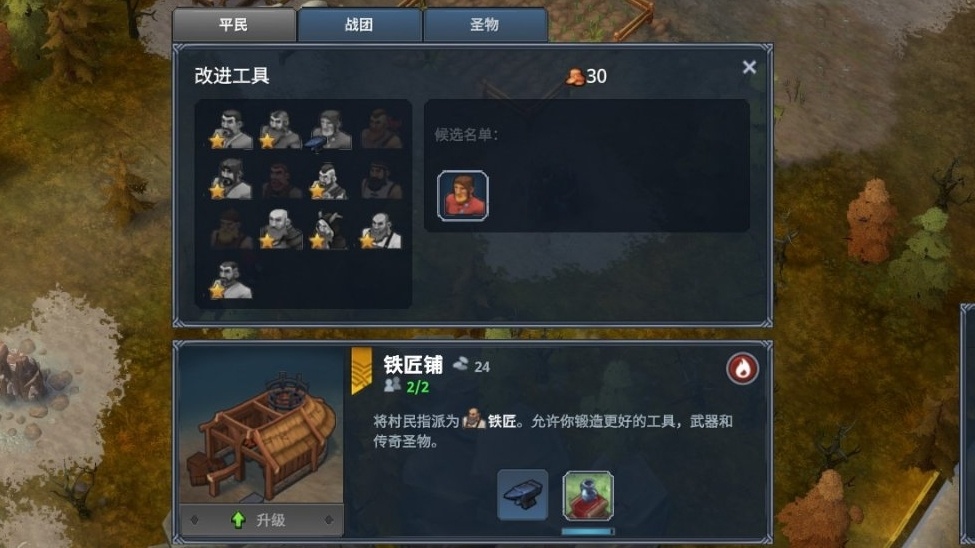Select the white-bearded starred villager in third row
The height and width of the screenshot is (548, 975).
coord(279,229)
